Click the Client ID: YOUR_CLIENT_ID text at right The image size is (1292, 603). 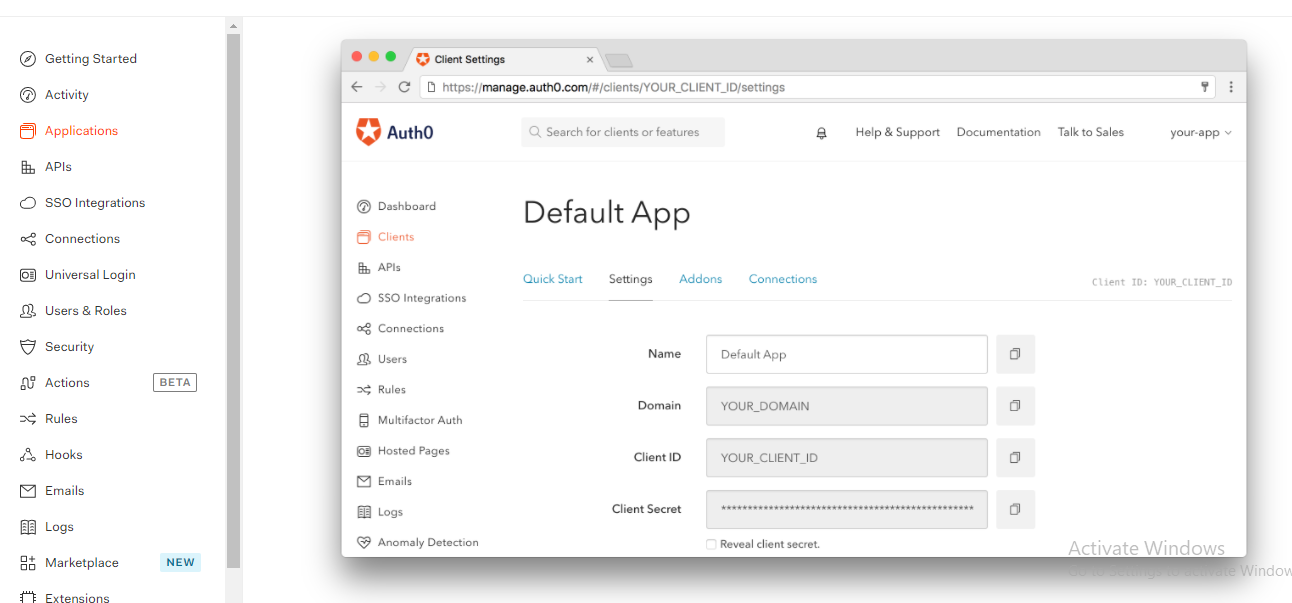click(x=1162, y=282)
